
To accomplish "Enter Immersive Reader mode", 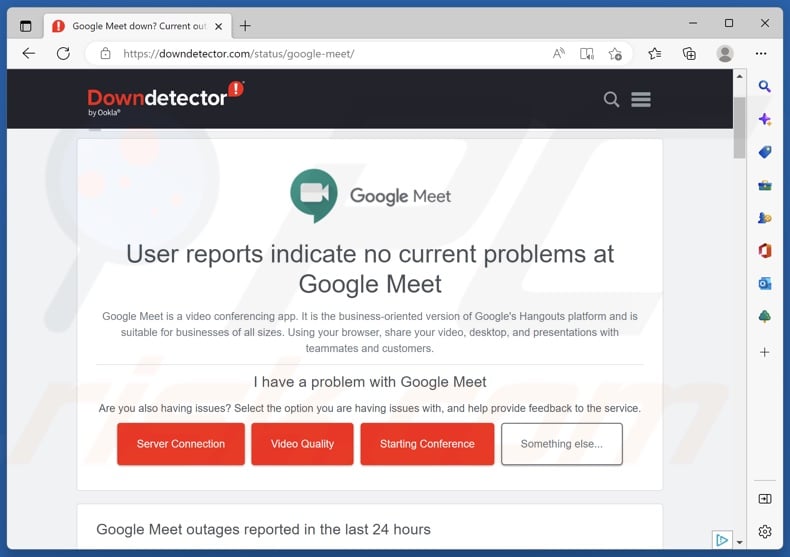I will click(x=587, y=53).
